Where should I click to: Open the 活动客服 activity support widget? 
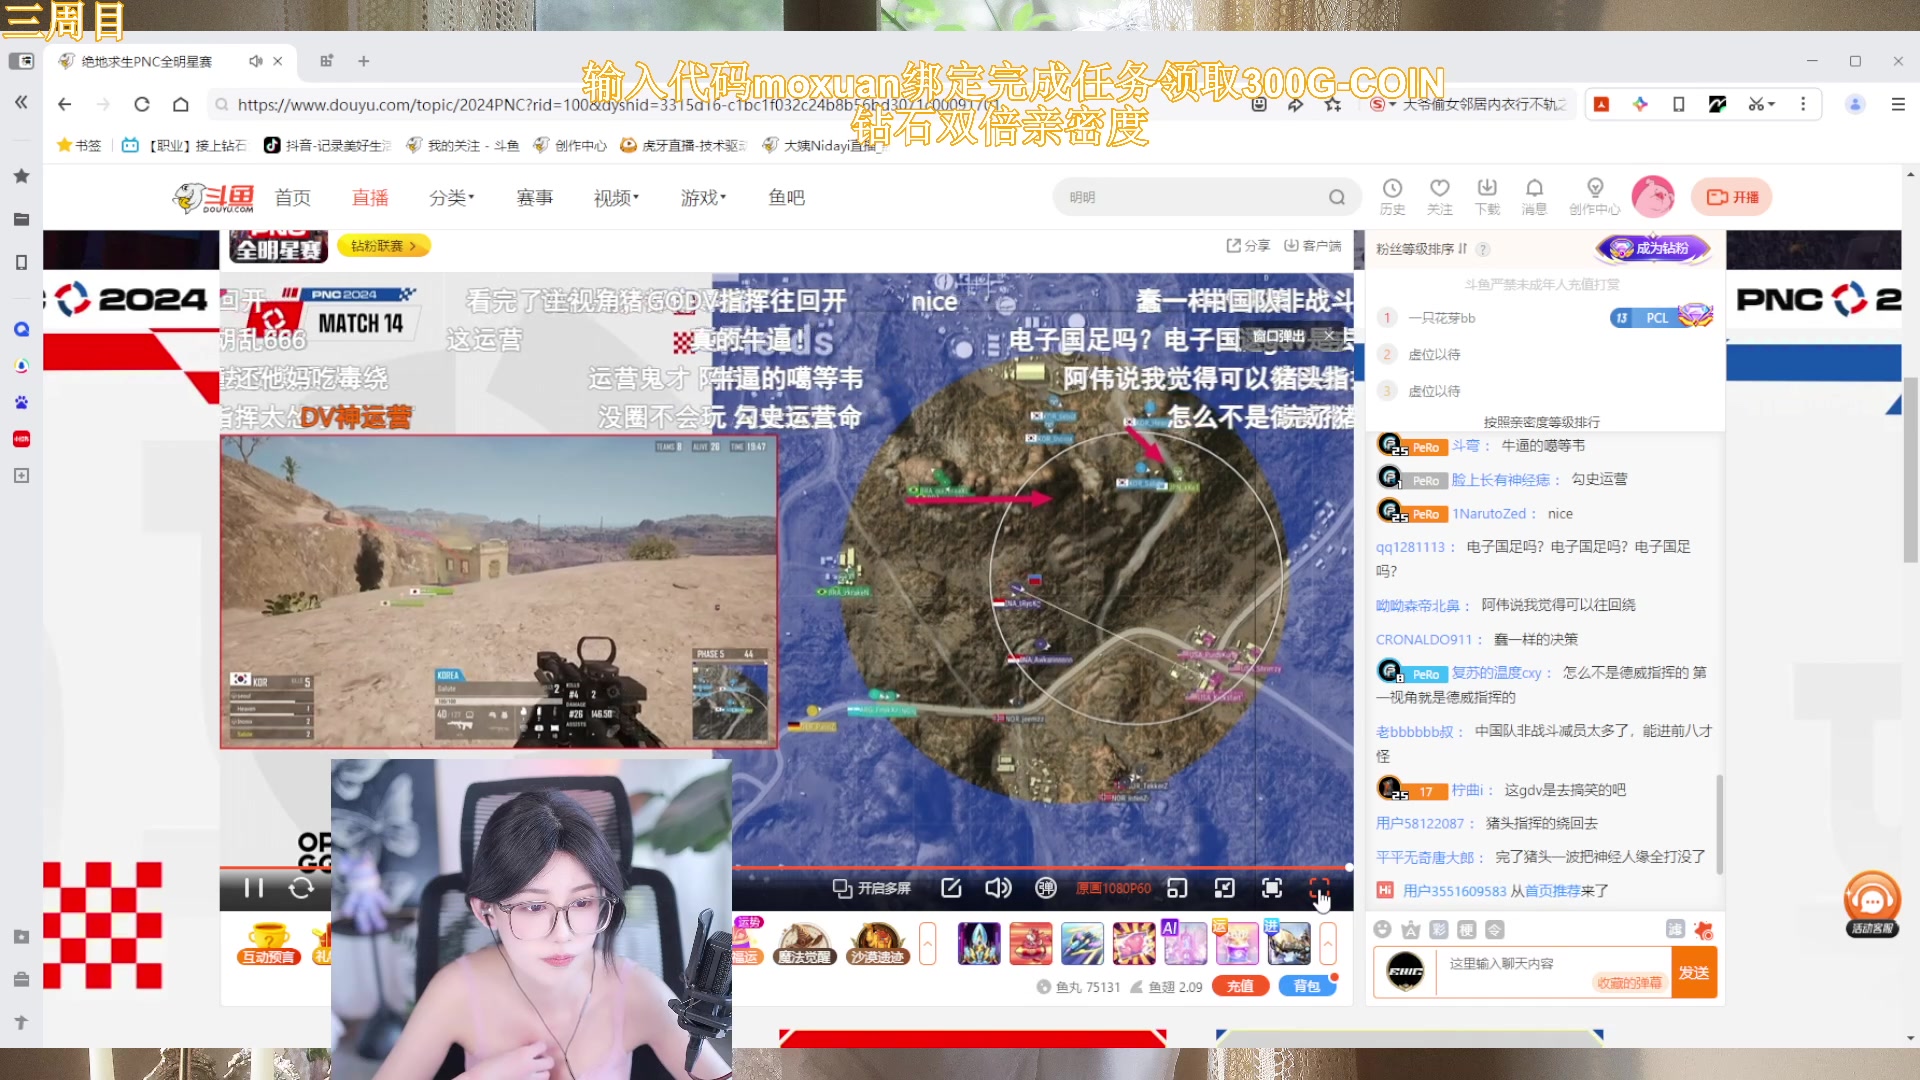[x=1872, y=904]
